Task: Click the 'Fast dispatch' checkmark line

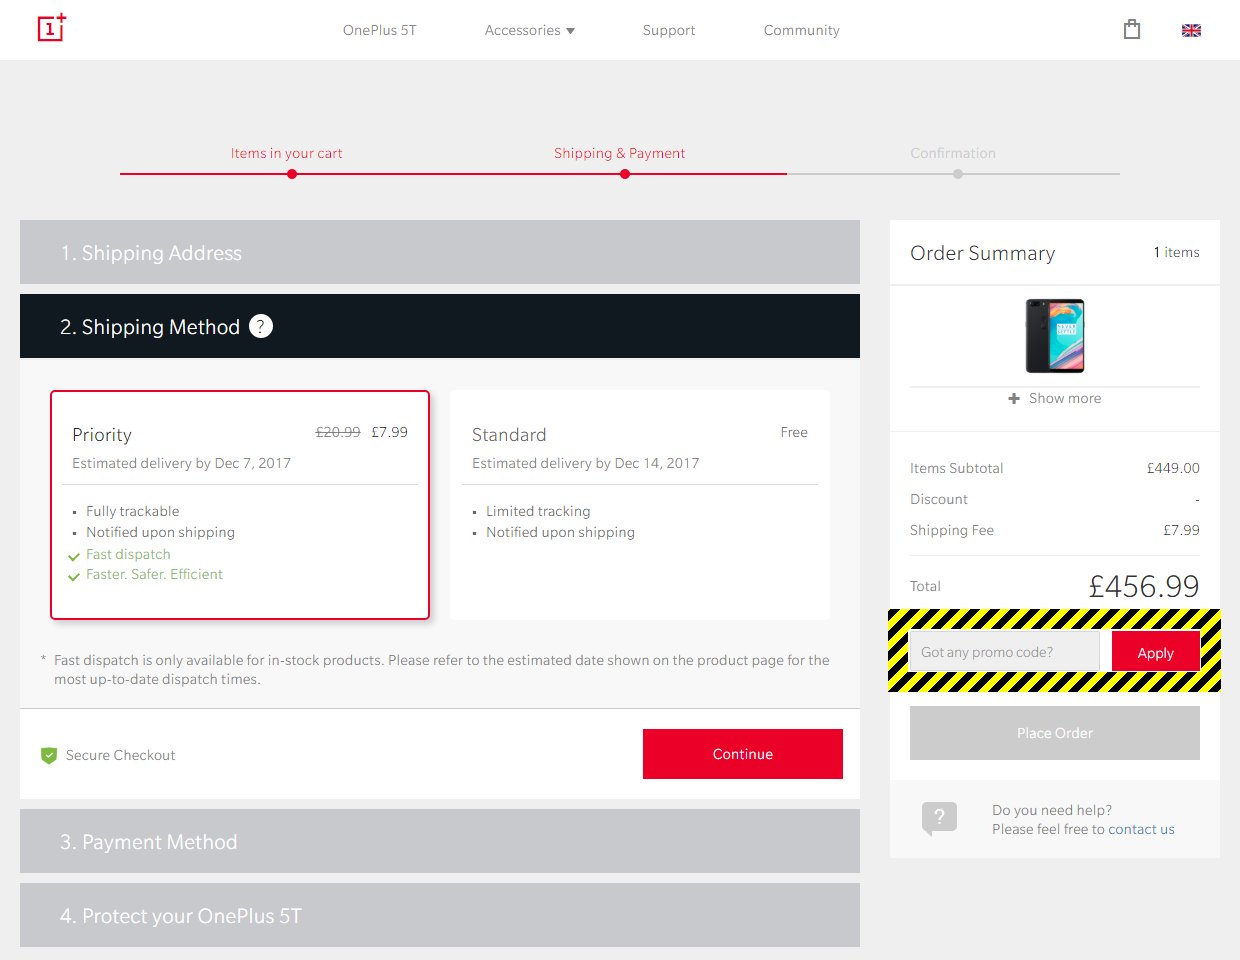Action: coord(128,554)
